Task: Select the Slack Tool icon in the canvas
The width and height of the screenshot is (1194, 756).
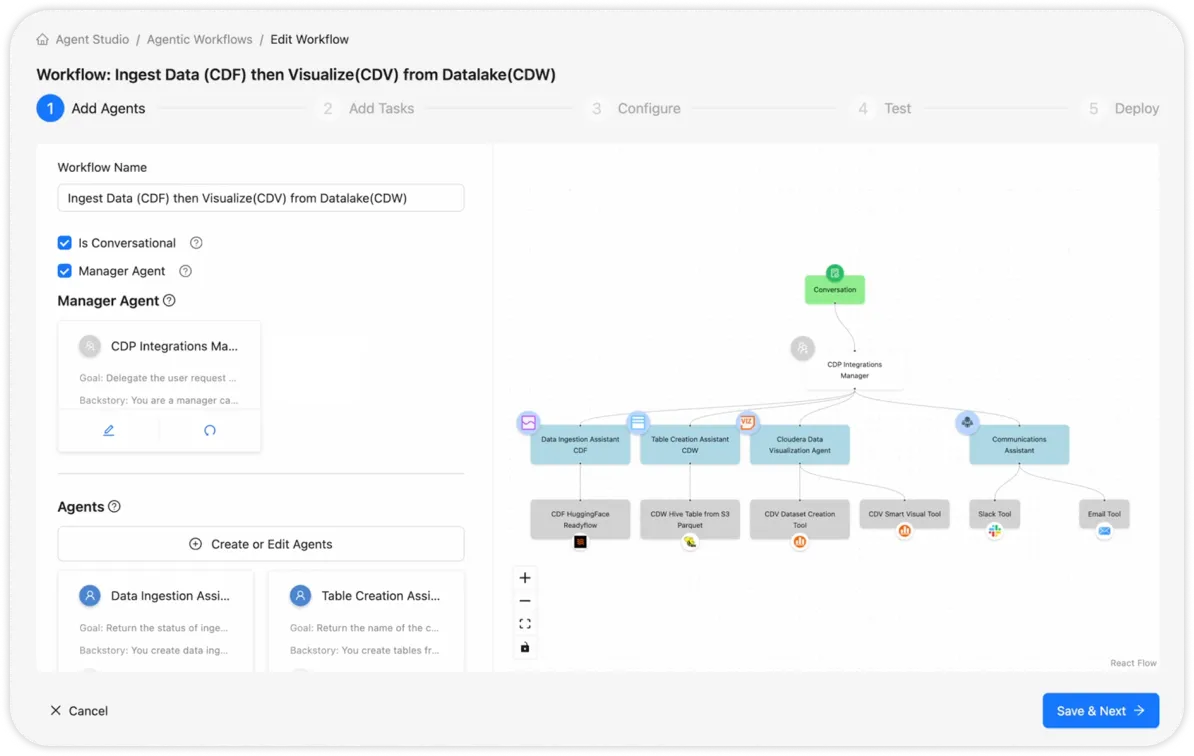Action: click(x=994, y=529)
